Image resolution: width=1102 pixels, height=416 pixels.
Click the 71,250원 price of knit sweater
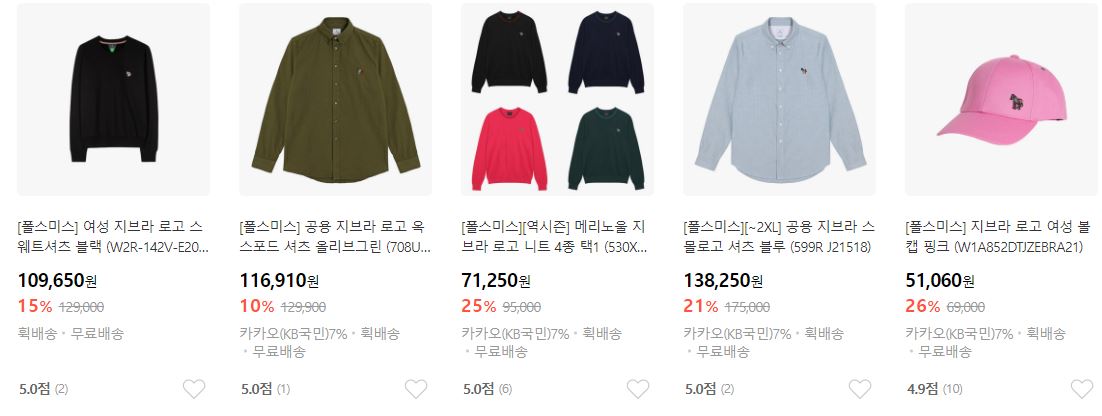[495, 281]
